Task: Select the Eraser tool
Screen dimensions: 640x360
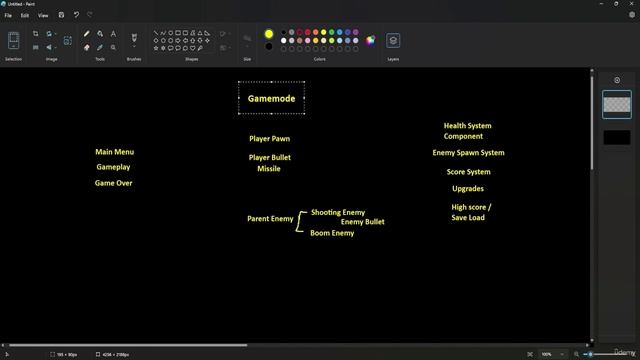Action: pyautogui.click(x=87, y=47)
